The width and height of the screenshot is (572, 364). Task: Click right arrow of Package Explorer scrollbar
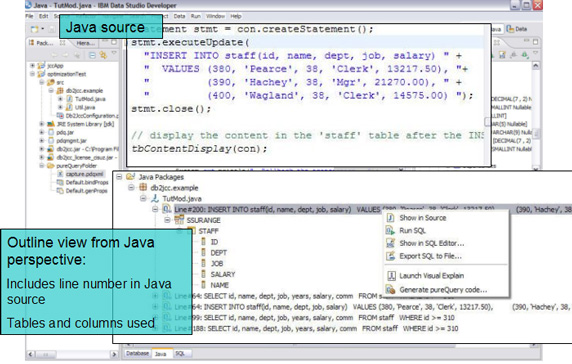pyautogui.click(x=114, y=354)
